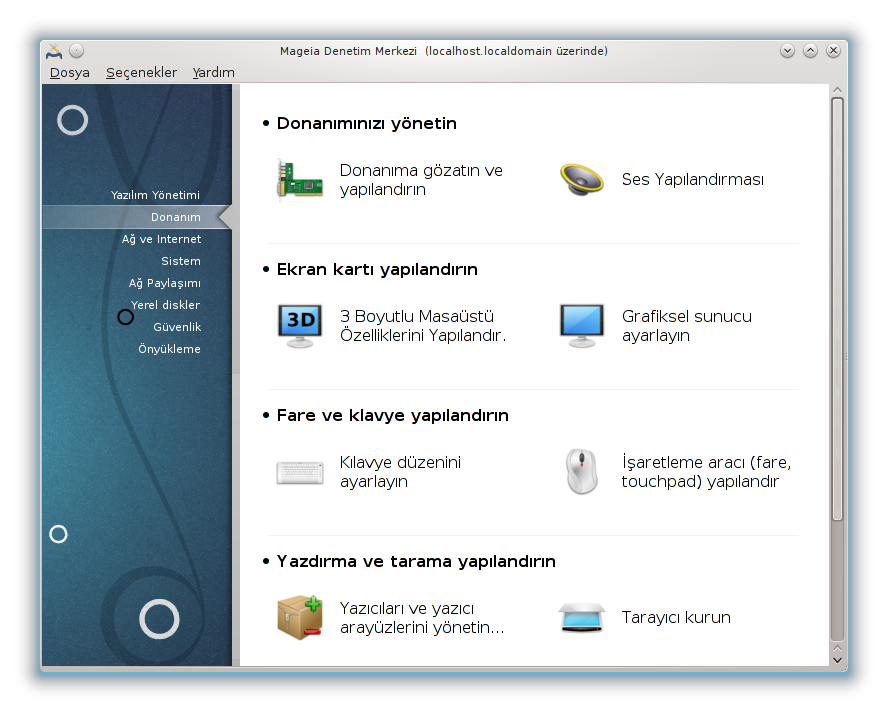The width and height of the screenshot is (888, 712).
Task: Select the Donanım sidebar tab
Action: [x=136, y=217]
